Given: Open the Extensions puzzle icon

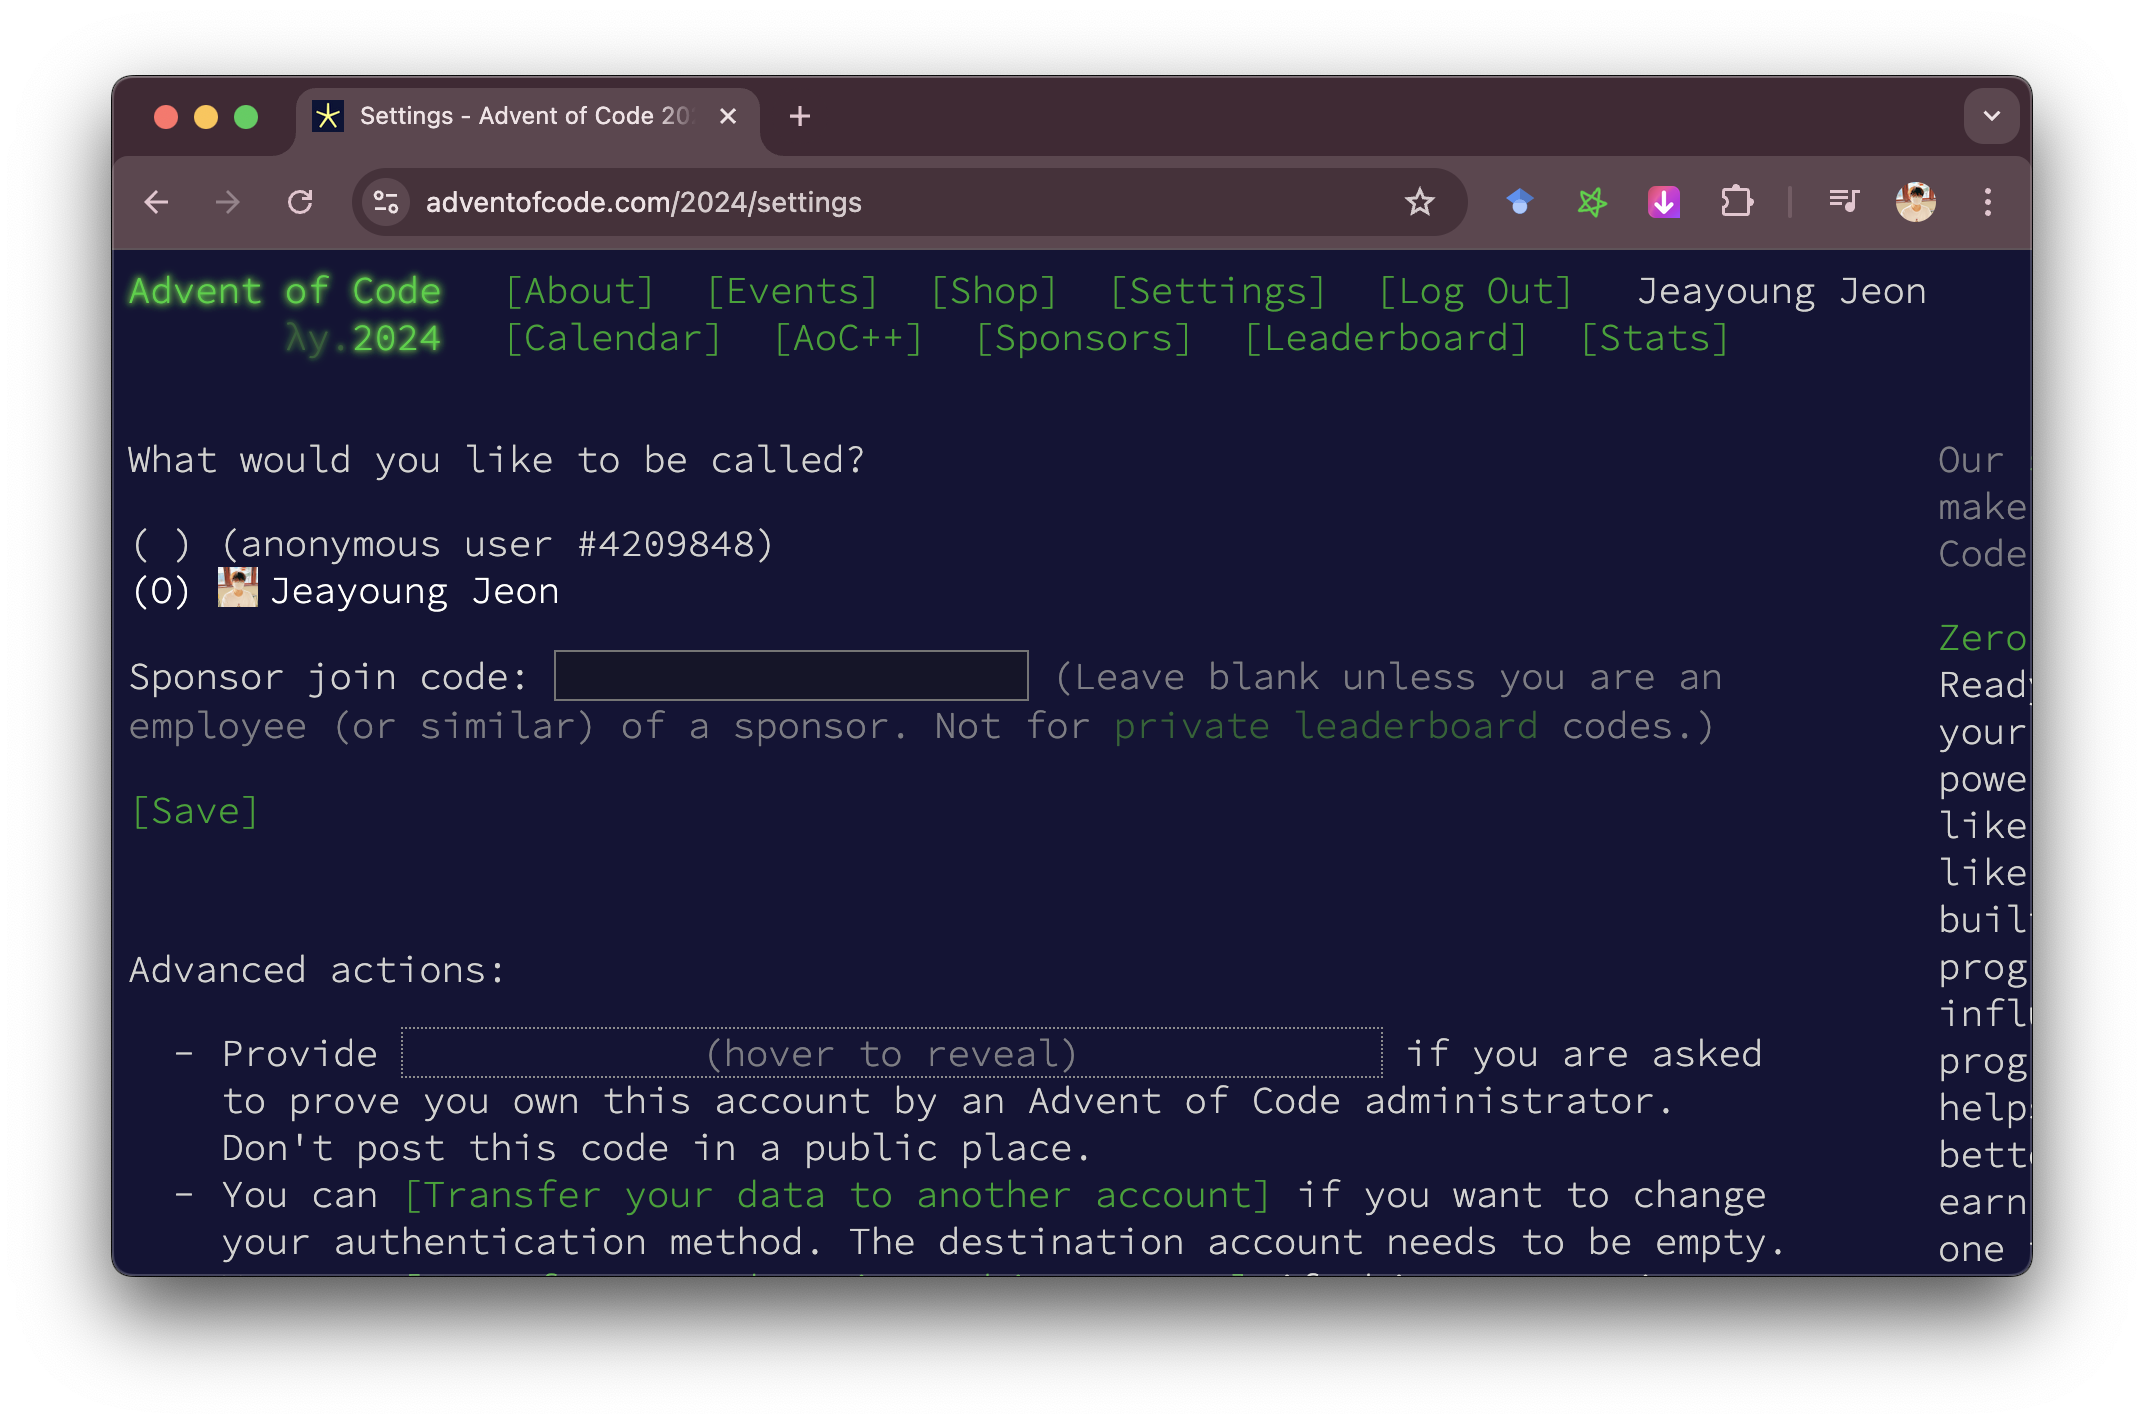Looking at the screenshot, I should click(x=1736, y=203).
